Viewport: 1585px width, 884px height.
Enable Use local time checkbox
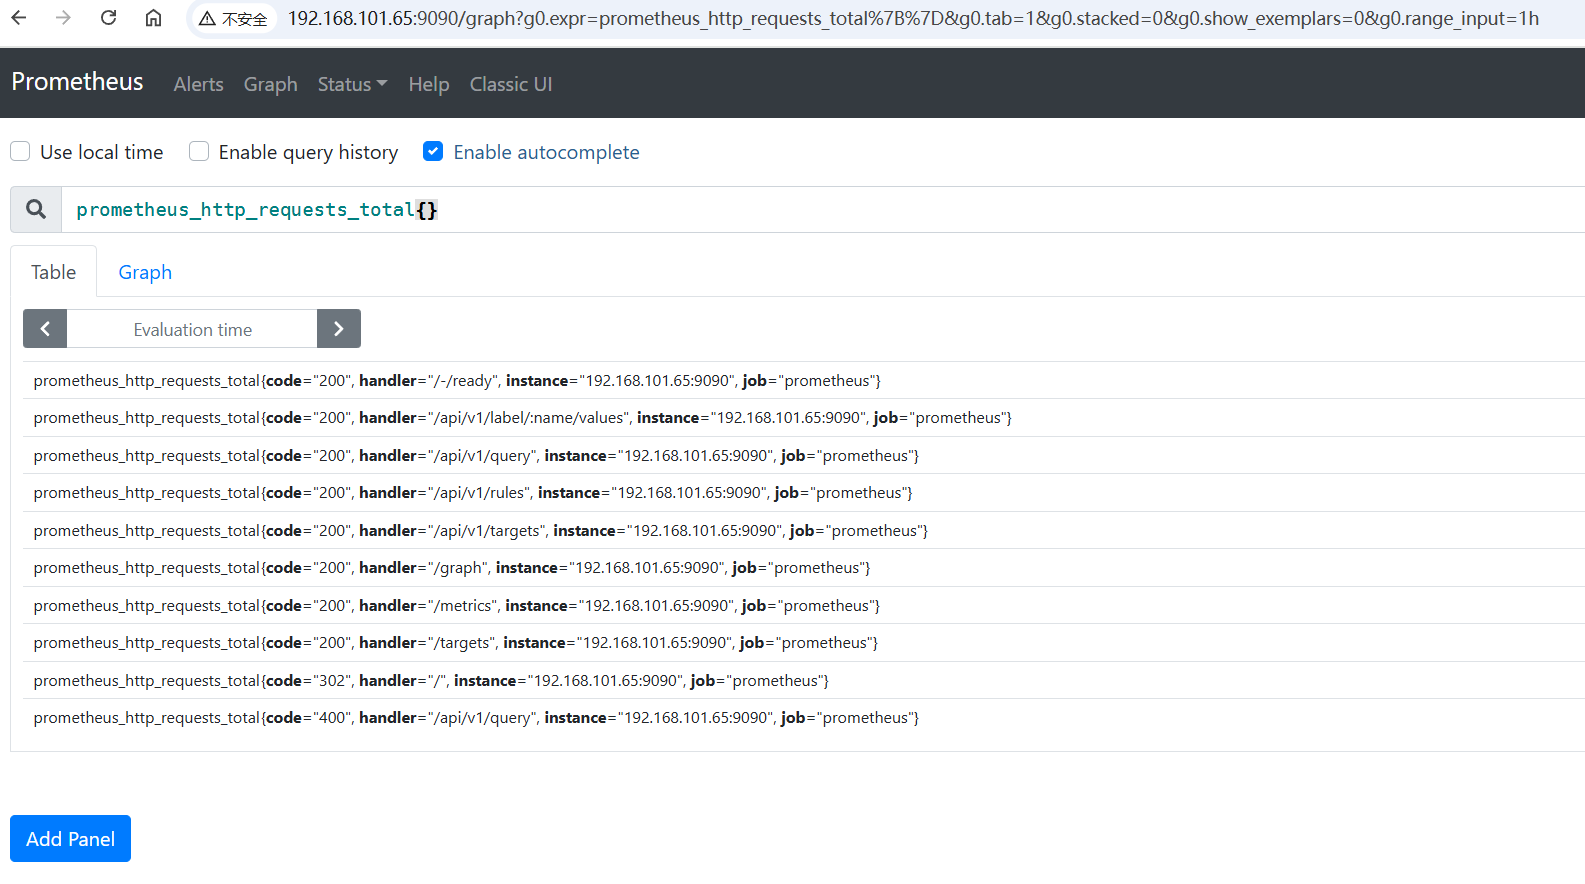point(20,151)
